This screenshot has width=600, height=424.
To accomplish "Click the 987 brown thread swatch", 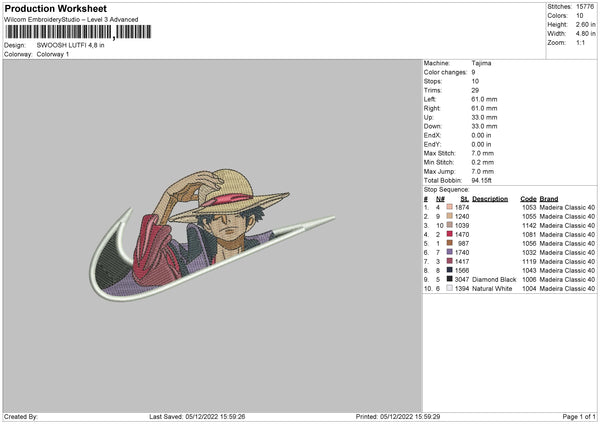I will coord(449,243).
